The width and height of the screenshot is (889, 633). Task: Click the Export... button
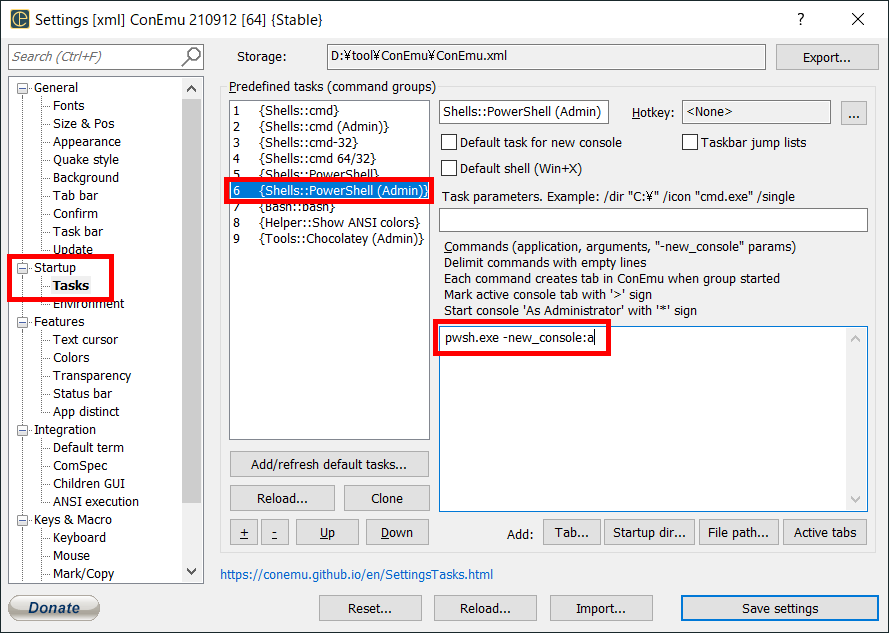(x=827, y=57)
